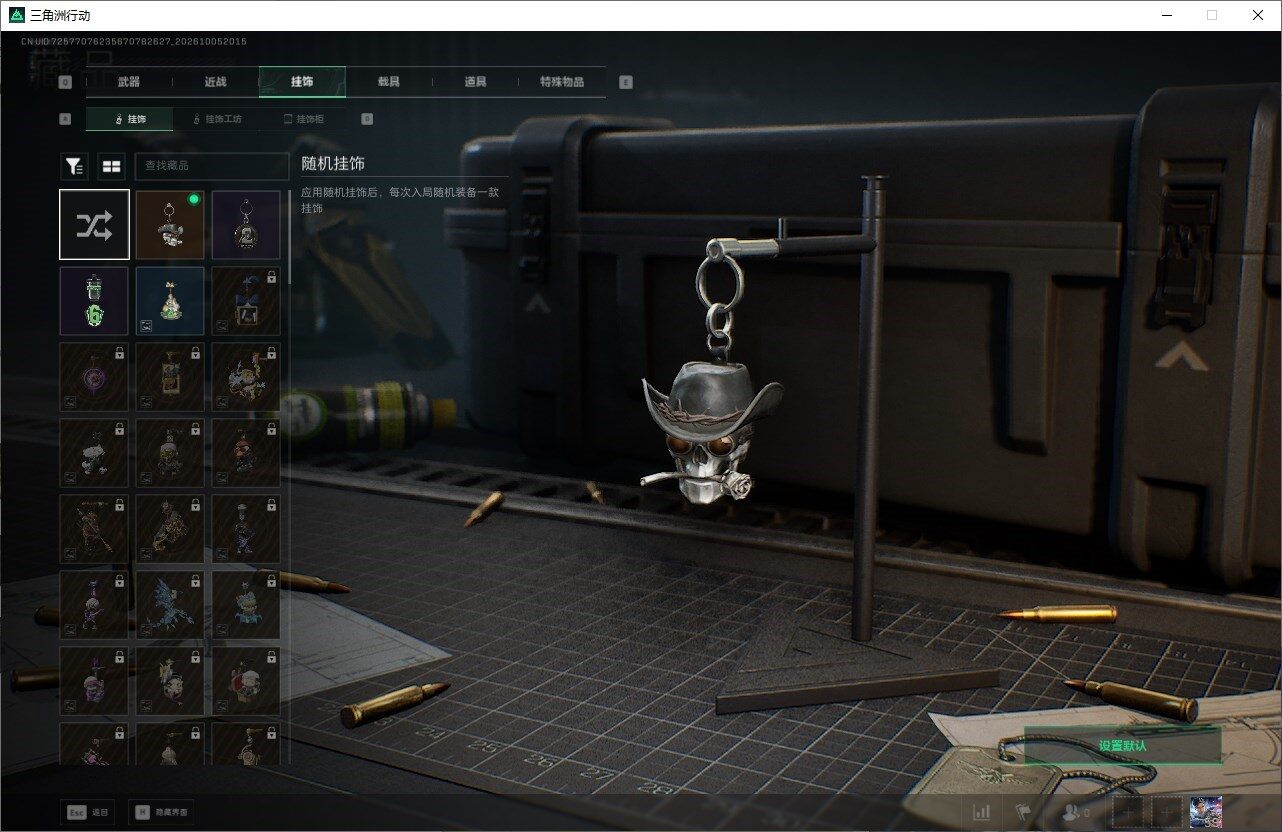Image resolution: width=1282 pixels, height=832 pixels.
Task: Open the 载具 tab
Action: coord(388,82)
